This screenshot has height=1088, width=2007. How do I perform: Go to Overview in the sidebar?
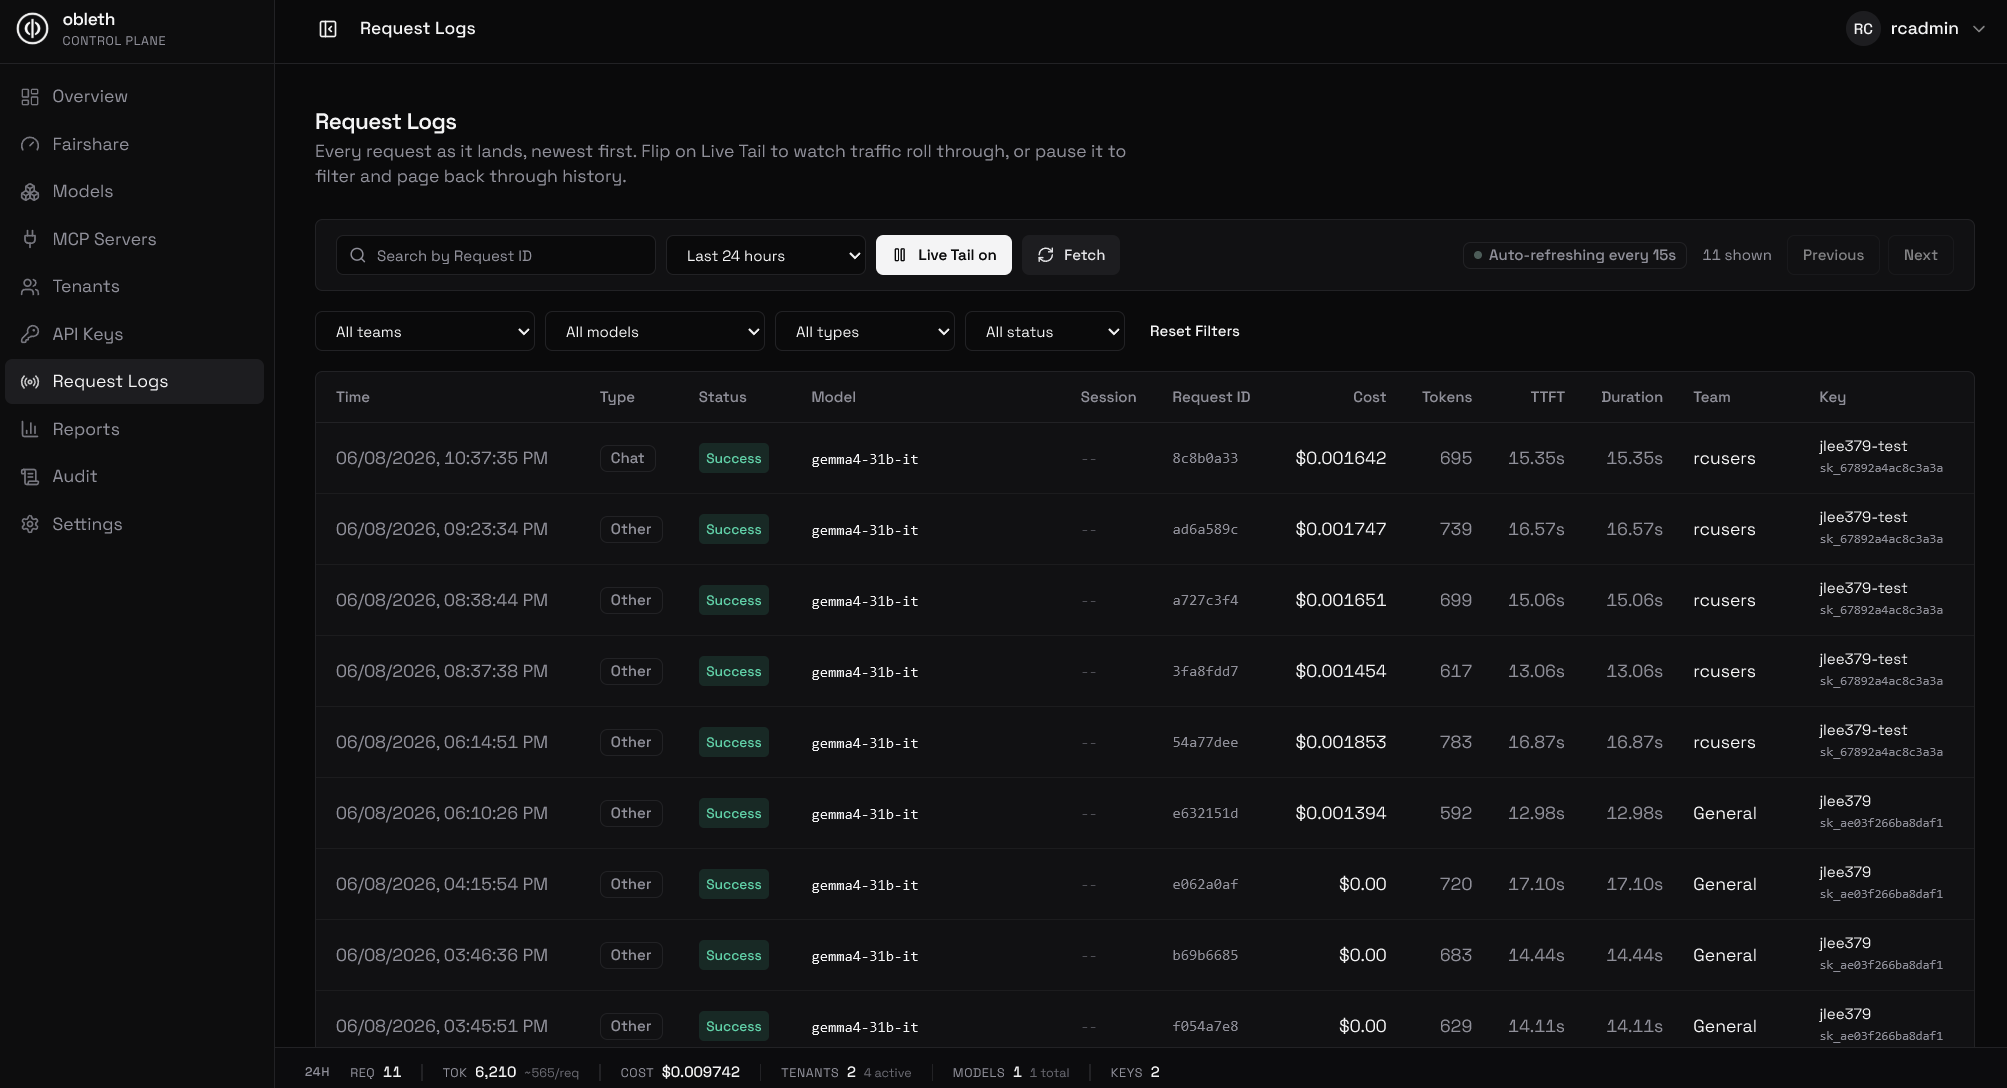[x=134, y=97]
